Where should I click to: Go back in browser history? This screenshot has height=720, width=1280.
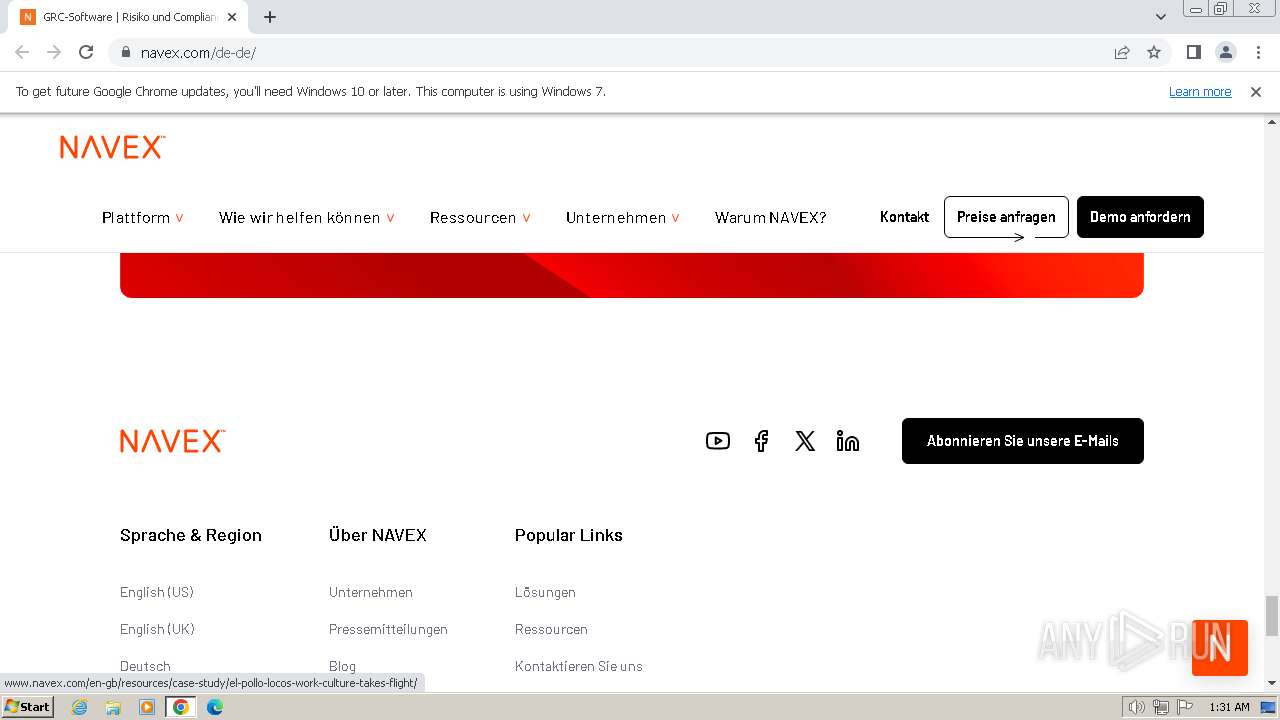(x=22, y=52)
